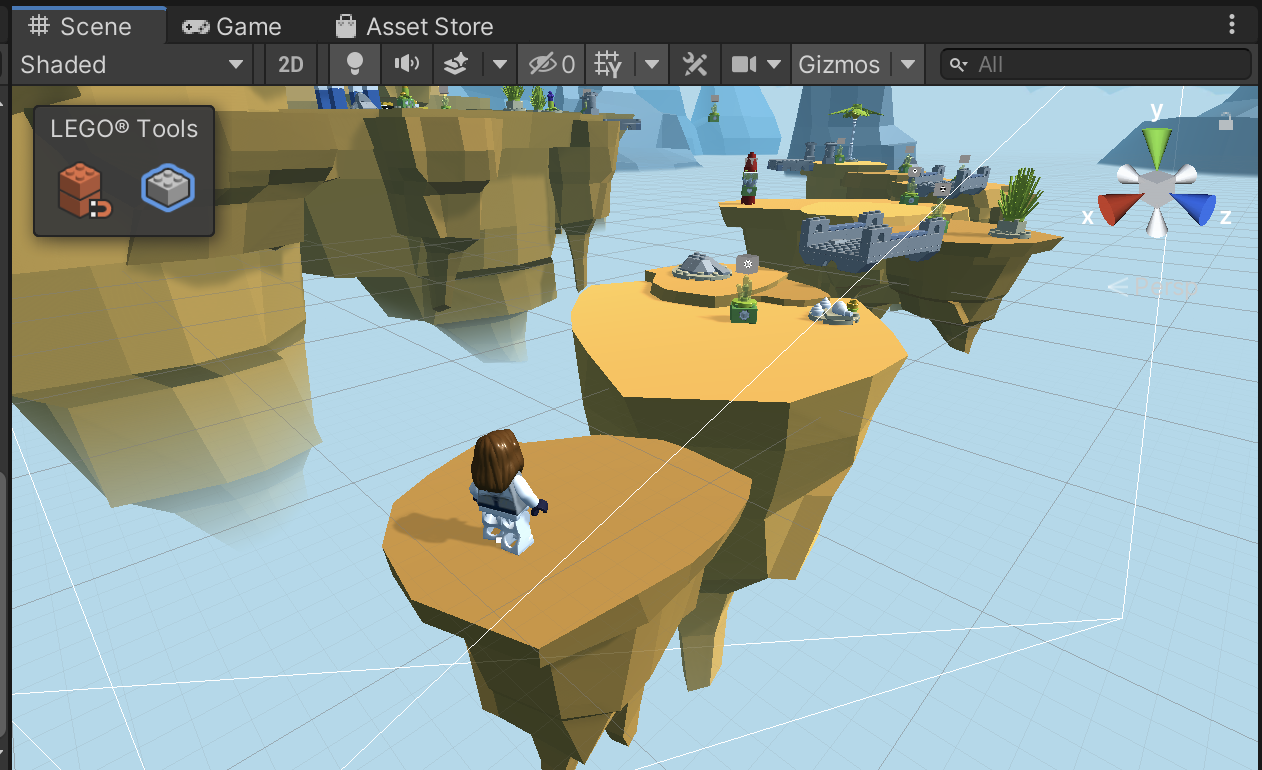Toggle scene effects (skybox, fog) button
Screen dimensions: 1262x770
tap(456, 65)
